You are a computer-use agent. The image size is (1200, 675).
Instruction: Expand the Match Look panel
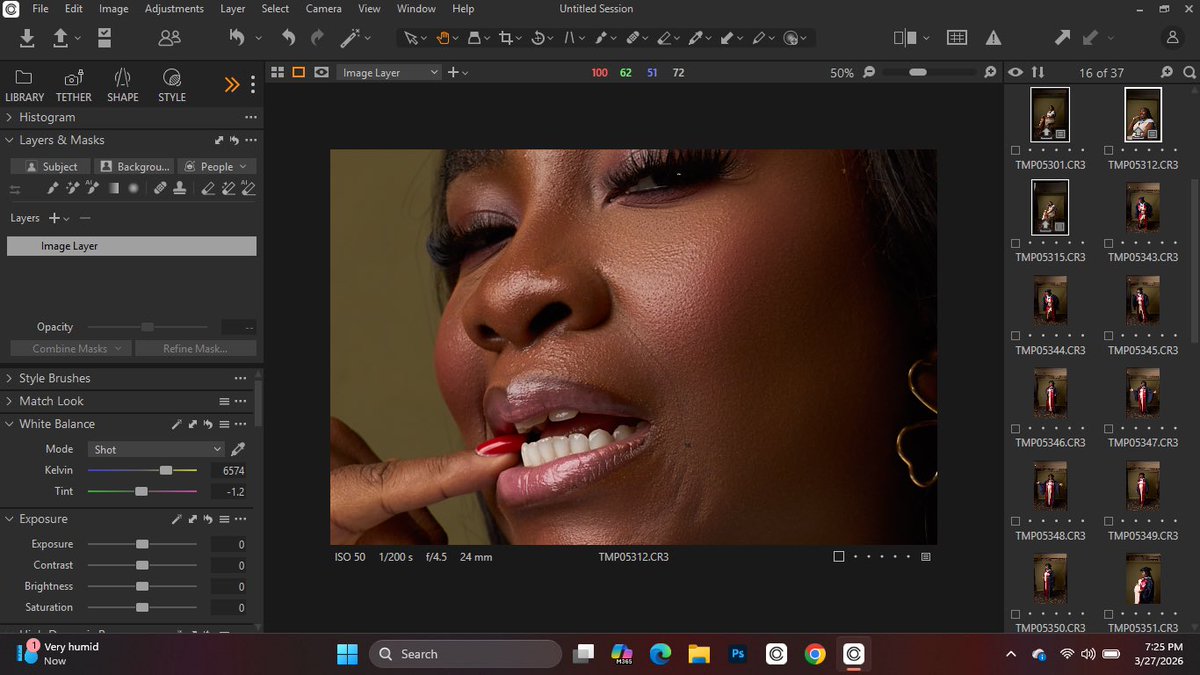point(10,401)
